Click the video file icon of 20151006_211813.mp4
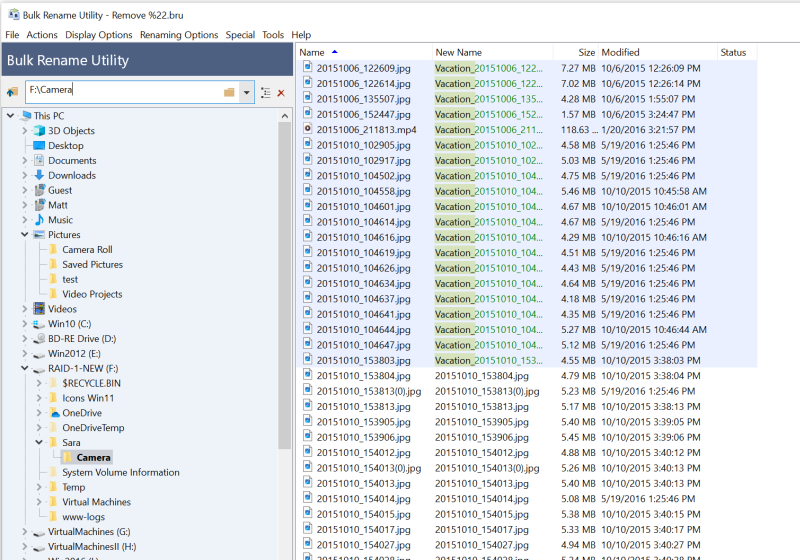Viewport: 800px width, 560px height. (308, 129)
